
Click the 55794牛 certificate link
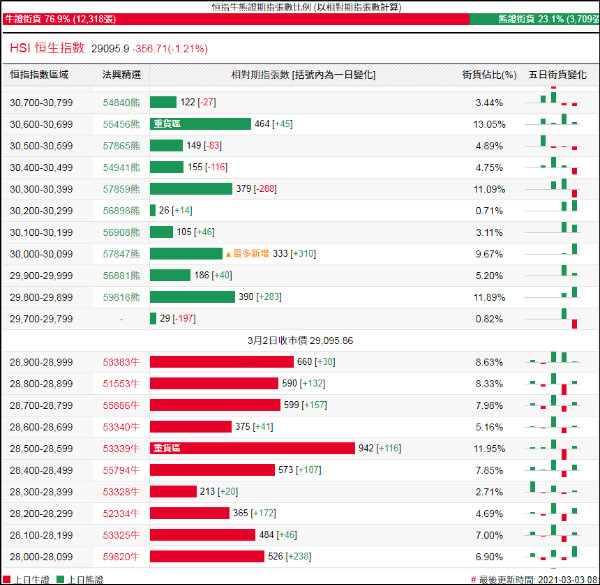[121, 470]
